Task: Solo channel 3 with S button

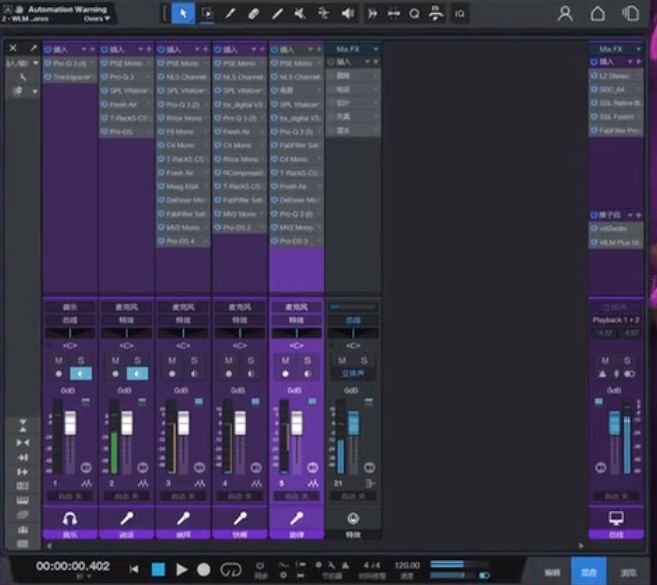Action: click(195, 360)
